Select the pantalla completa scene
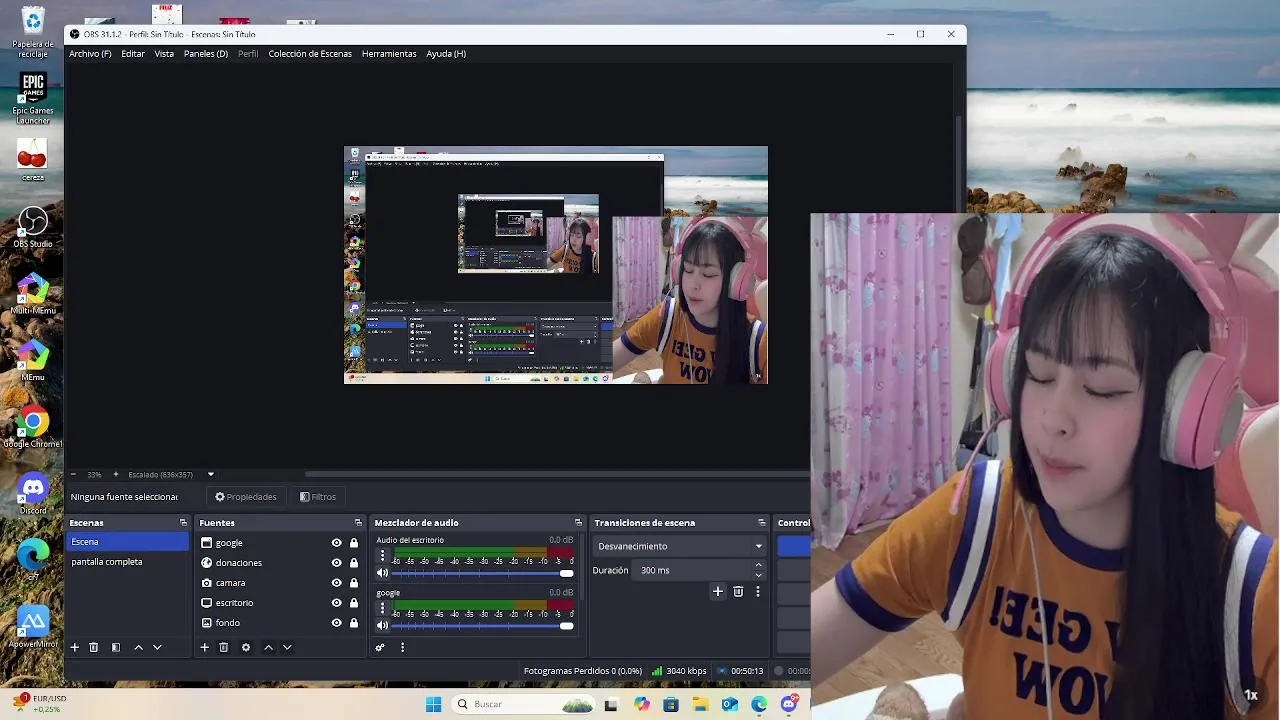 [x=127, y=562]
